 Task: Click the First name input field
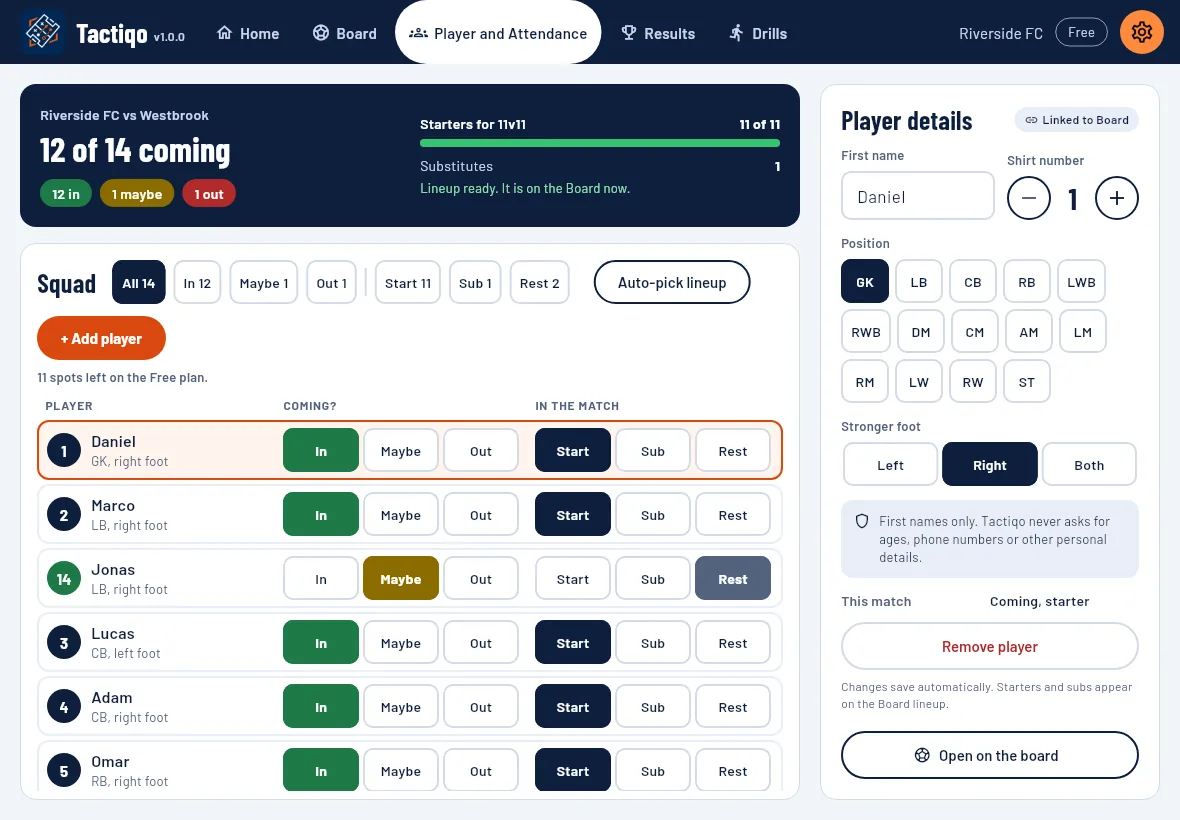(x=917, y=196)
